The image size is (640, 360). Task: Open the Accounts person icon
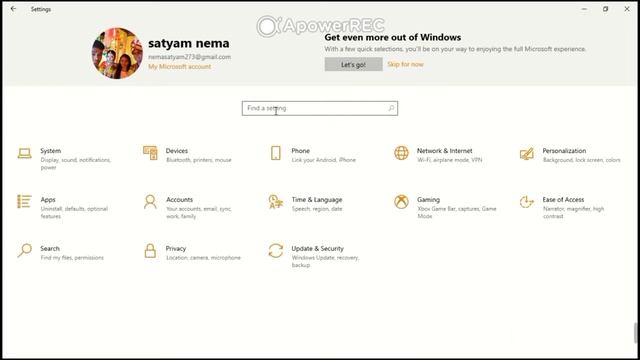pyautogui.click(x=150, y=202)
